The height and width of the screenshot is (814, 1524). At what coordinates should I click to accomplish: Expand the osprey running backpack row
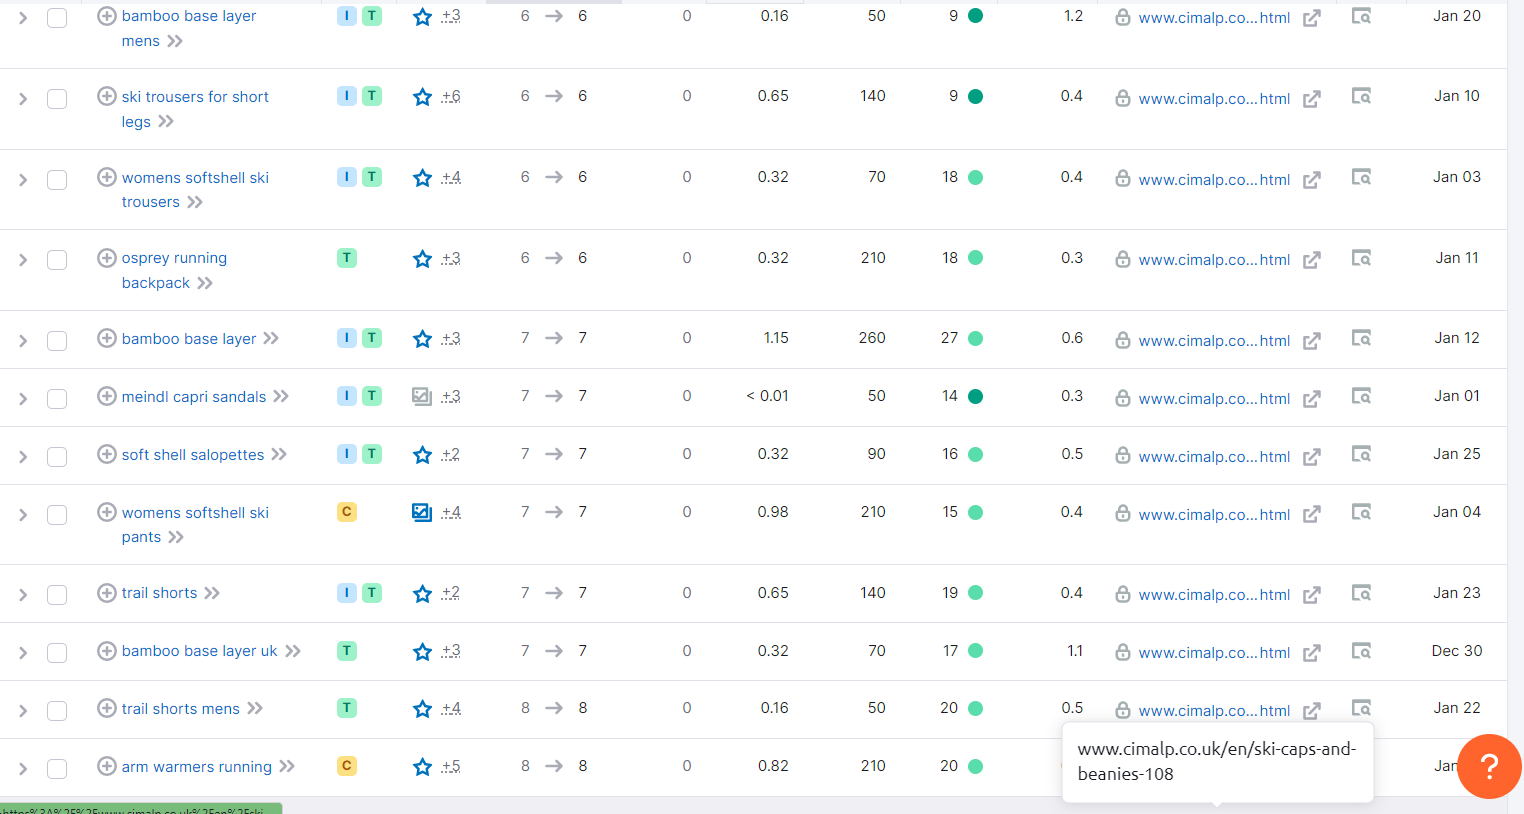point(23,260)
